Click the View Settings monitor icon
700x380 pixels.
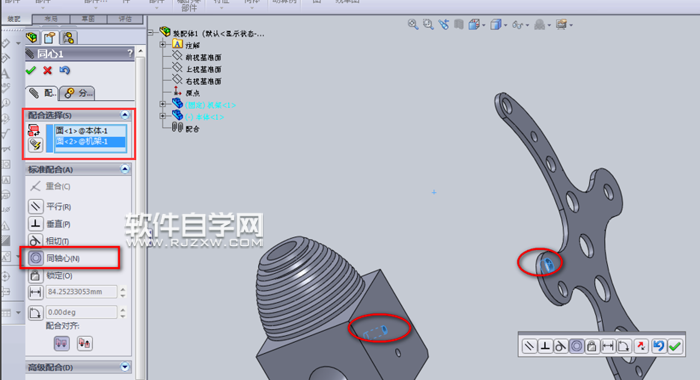point(561,25)
